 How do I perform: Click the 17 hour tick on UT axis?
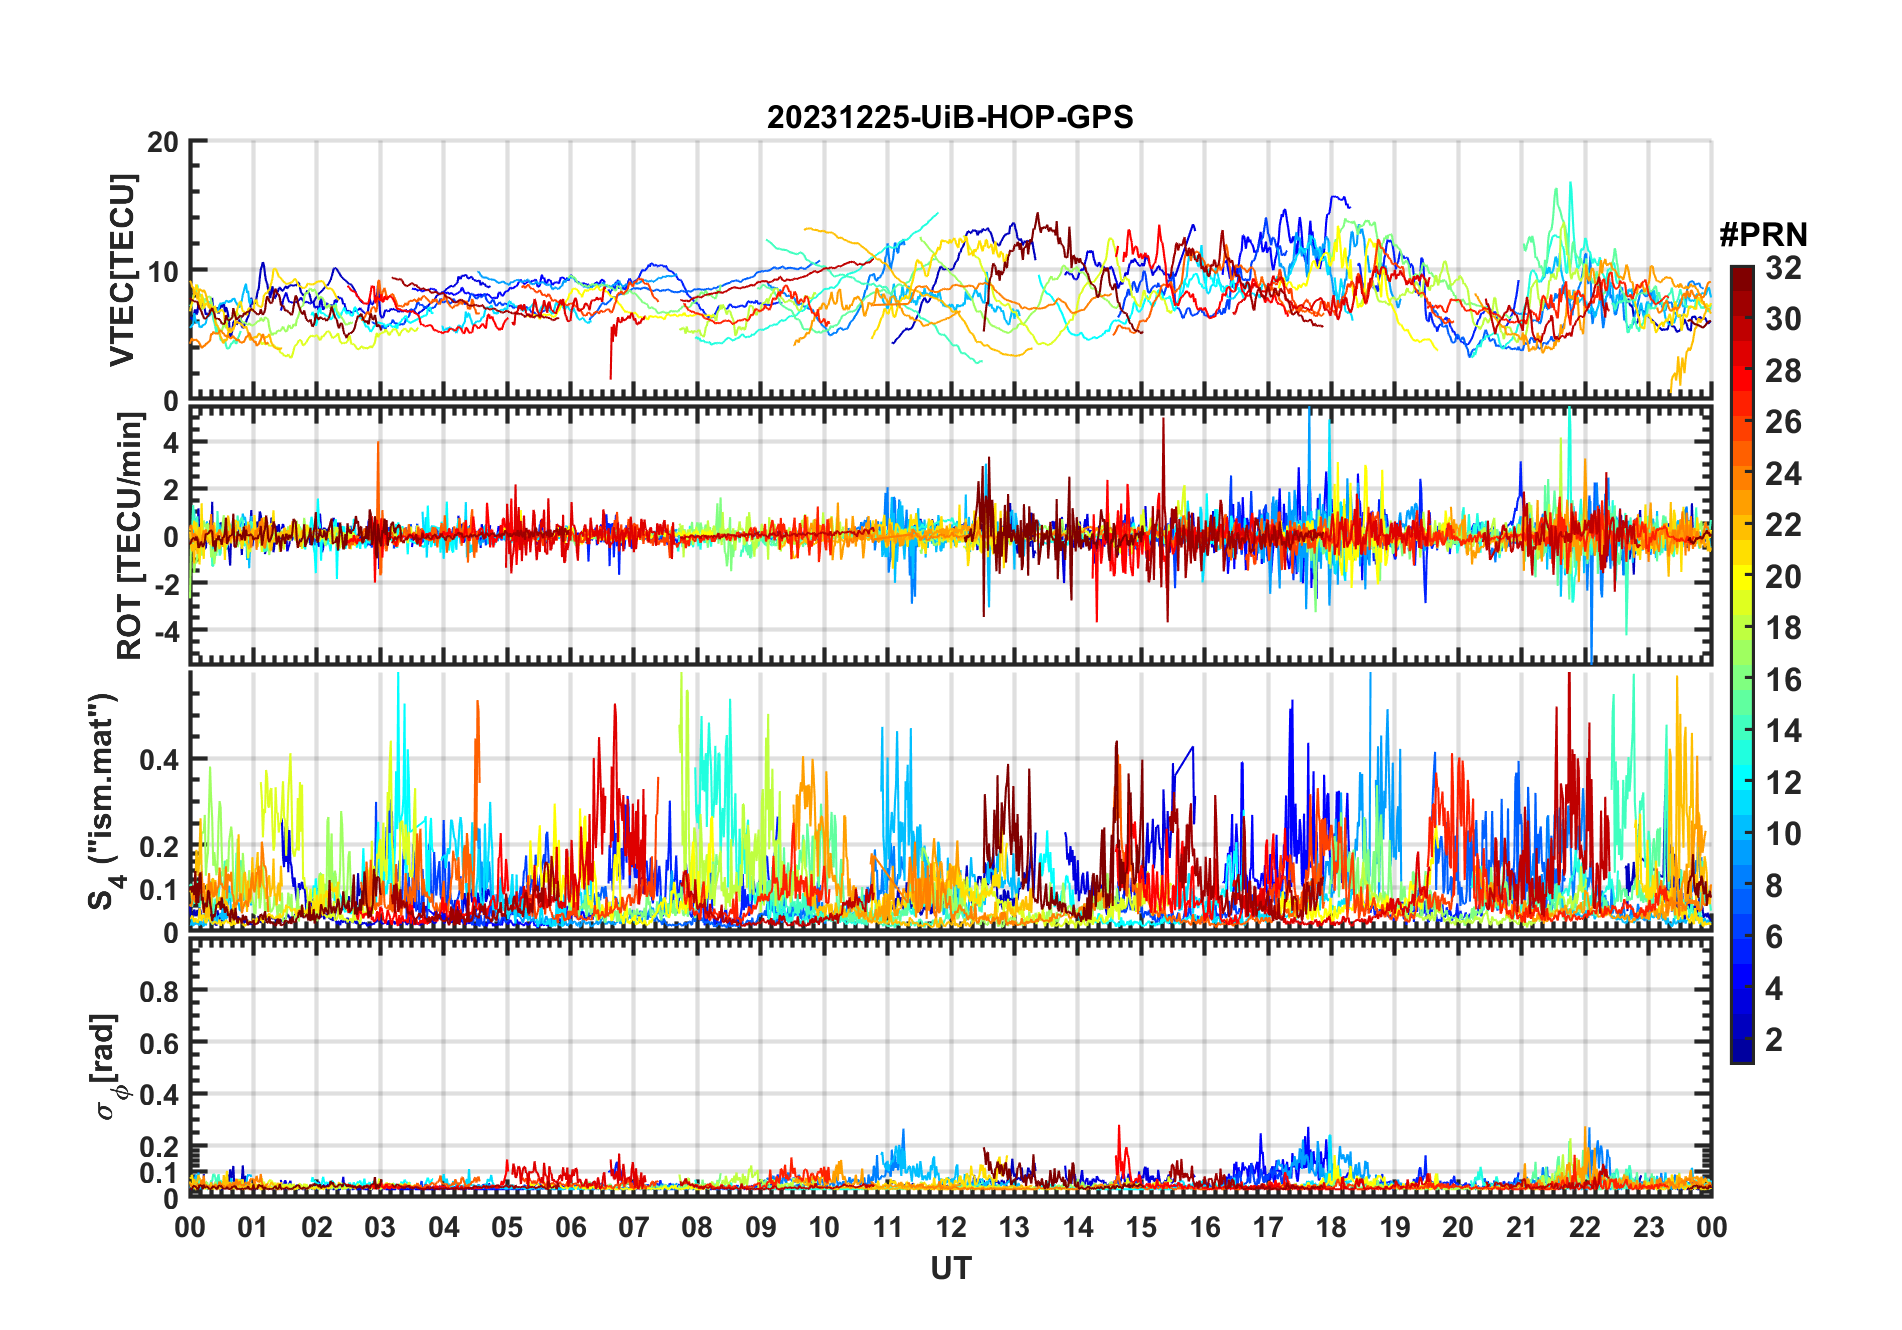coord(1268,1227)
